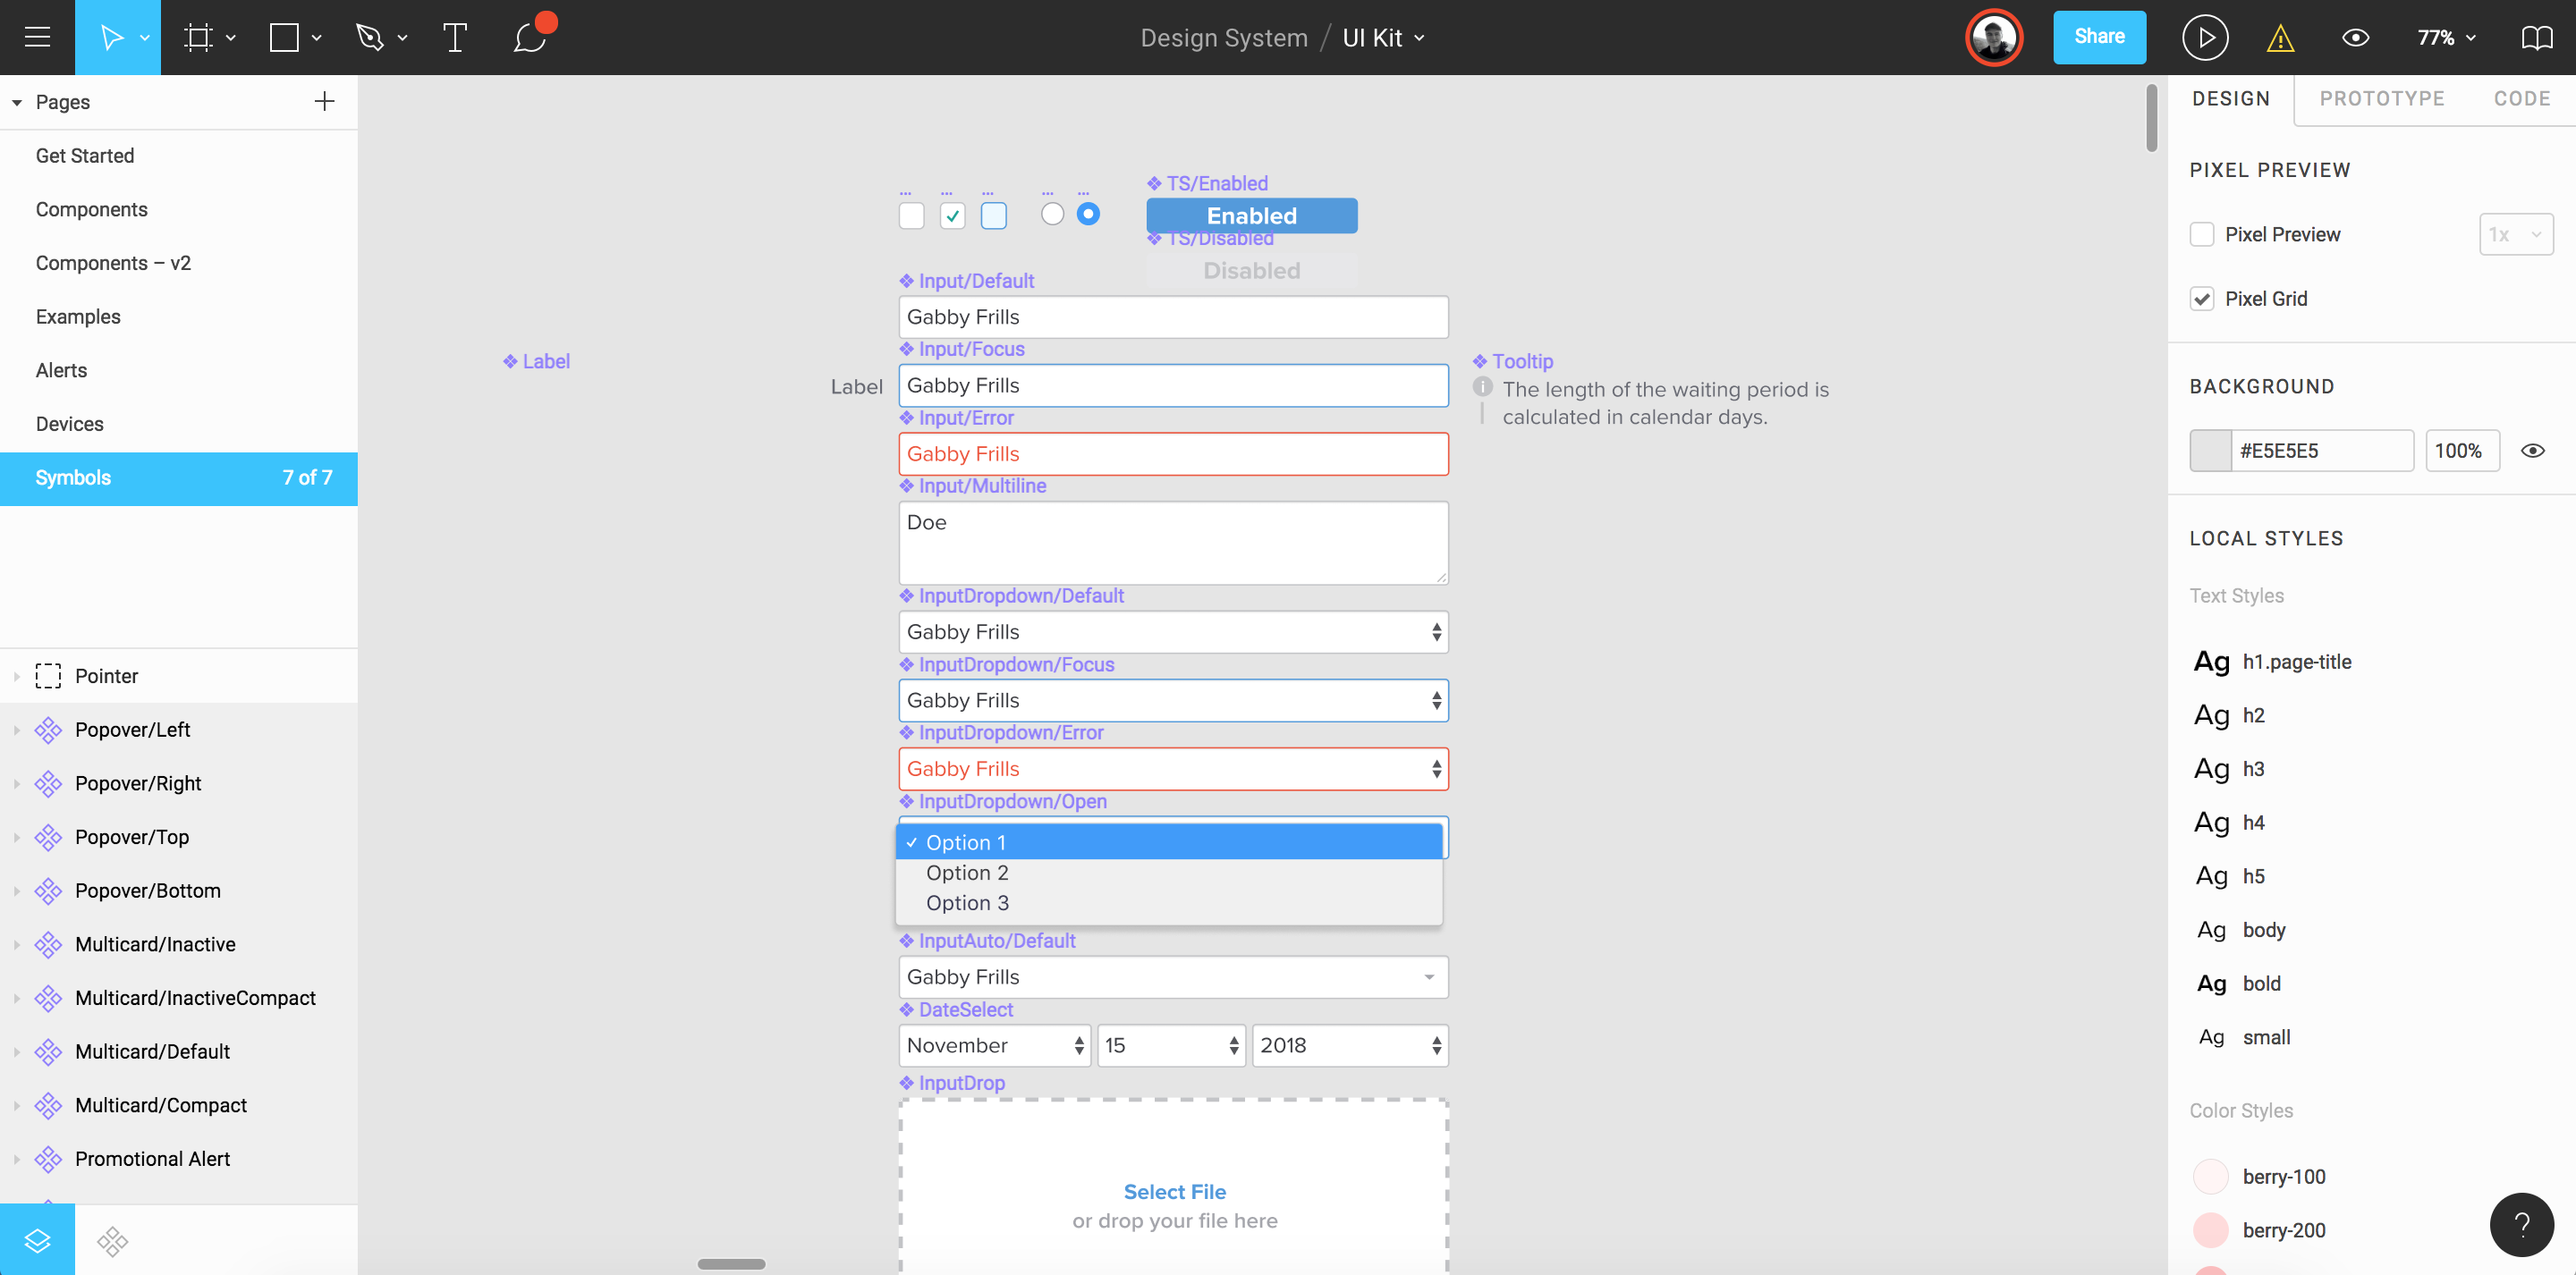Click the berry-100 color swatch
Image resolution: width=2576 pixels, height=1275 pixels.
pos(2209,1175)
